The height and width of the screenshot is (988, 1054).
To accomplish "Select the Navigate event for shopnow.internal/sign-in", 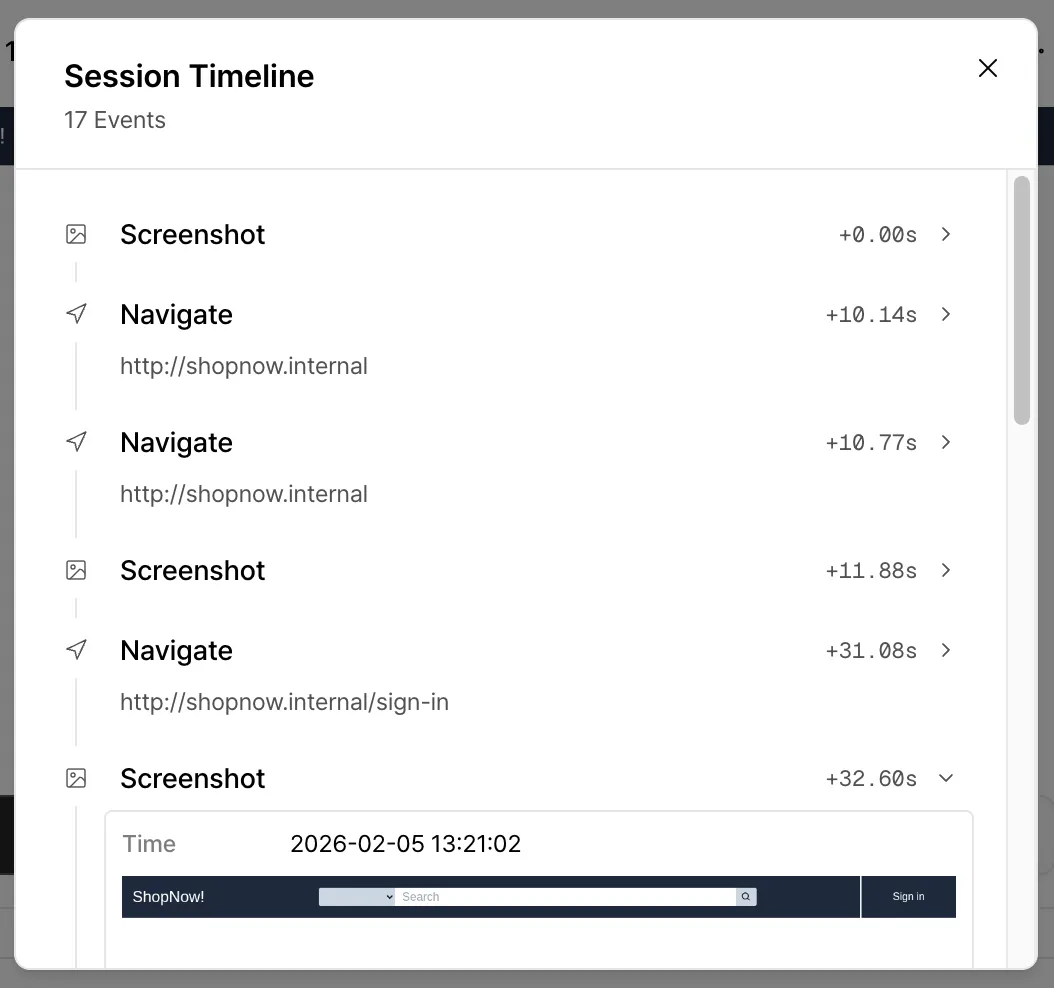I will point(176,650).
